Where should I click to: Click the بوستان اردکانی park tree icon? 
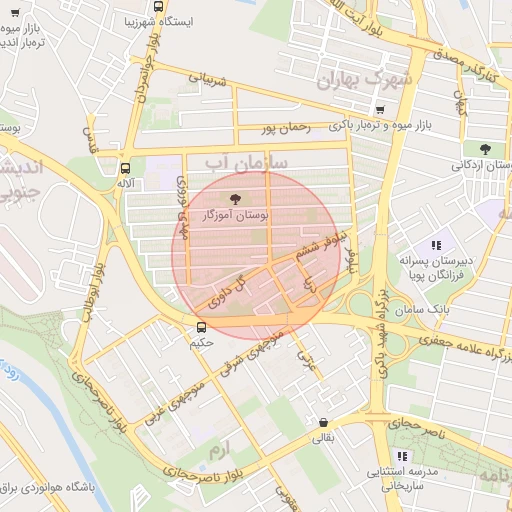(485, 149)
